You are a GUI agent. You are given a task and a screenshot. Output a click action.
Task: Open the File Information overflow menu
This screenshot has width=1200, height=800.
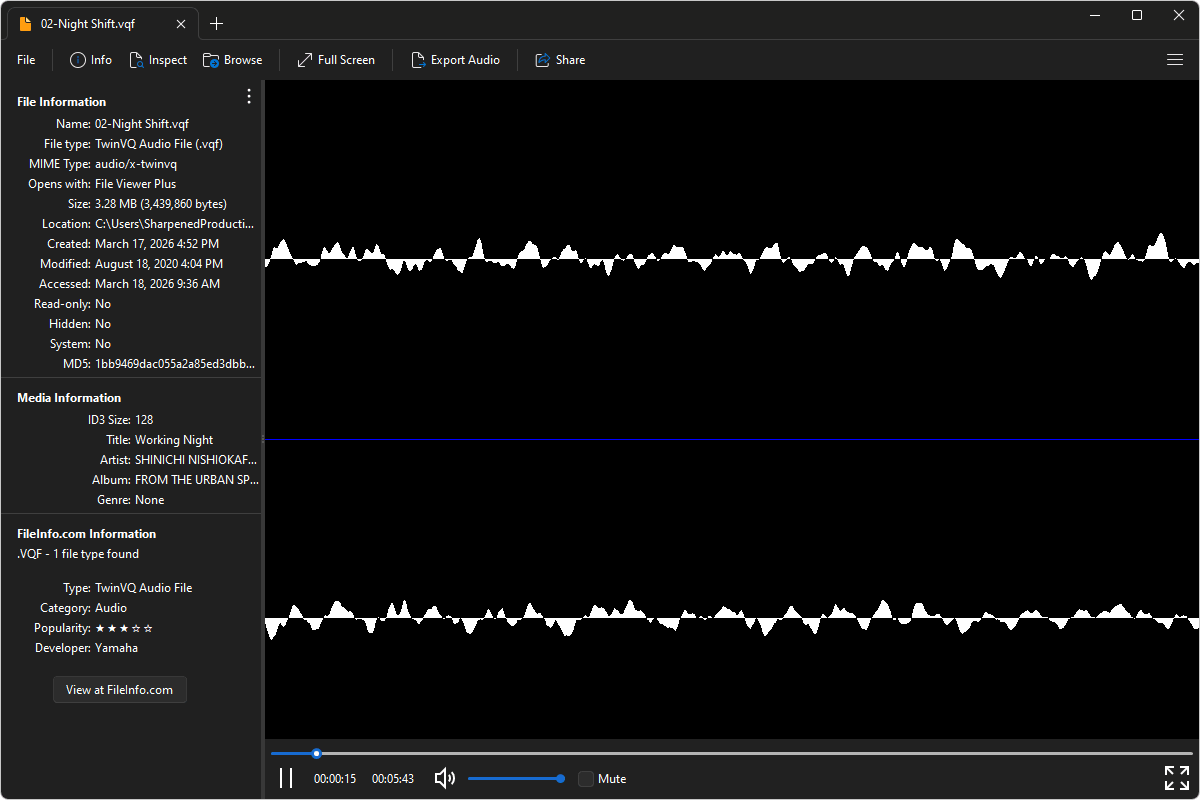(x=248, y=96)
